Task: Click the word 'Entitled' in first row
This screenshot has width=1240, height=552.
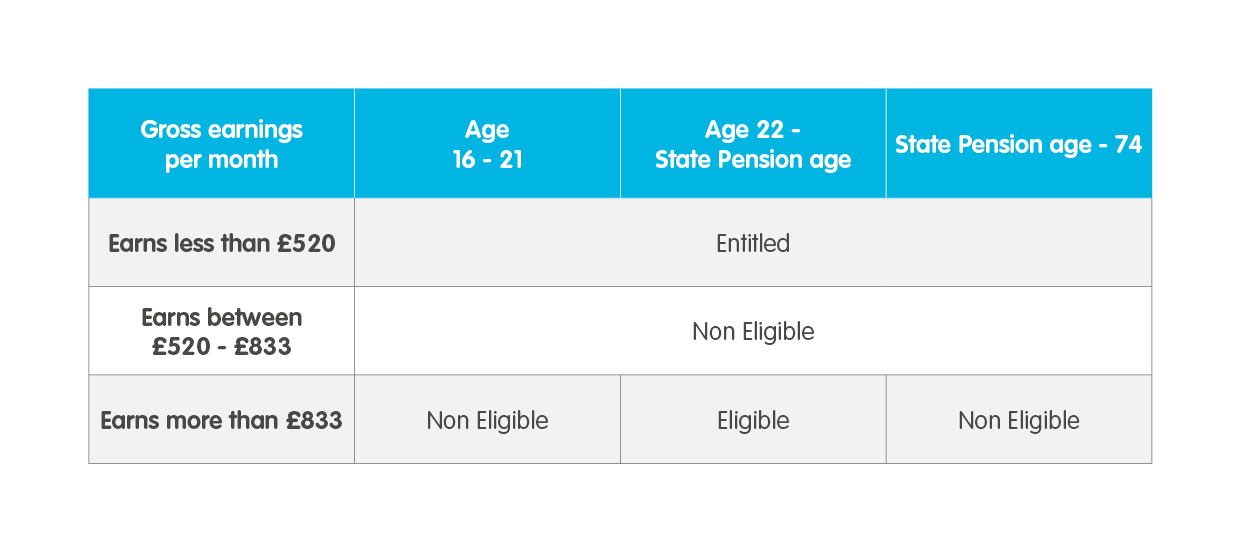Action: [x=753, y=243]
